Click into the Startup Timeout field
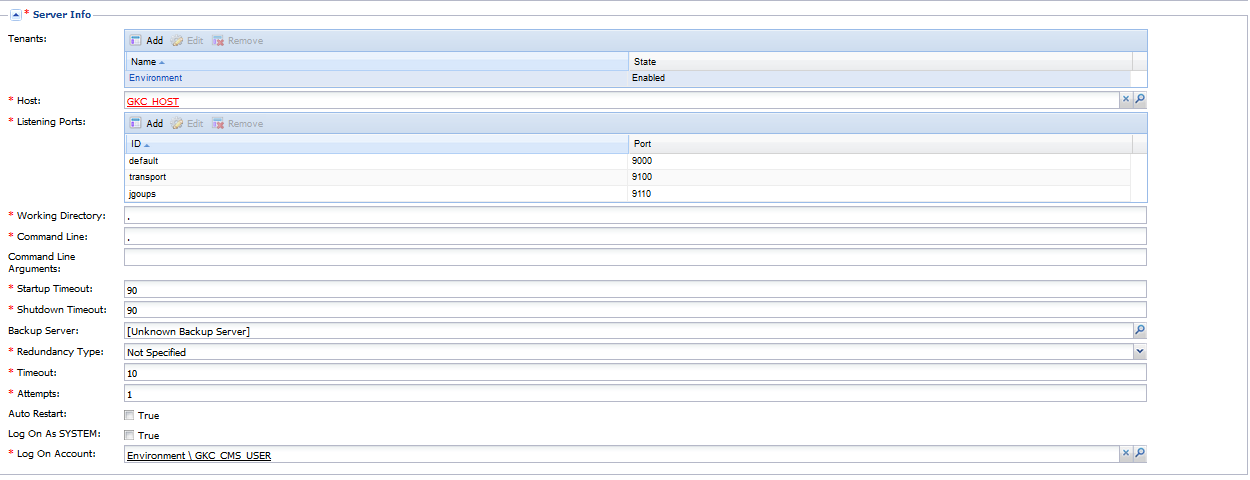Screen dimensions: 1250x480 point(634,289)
